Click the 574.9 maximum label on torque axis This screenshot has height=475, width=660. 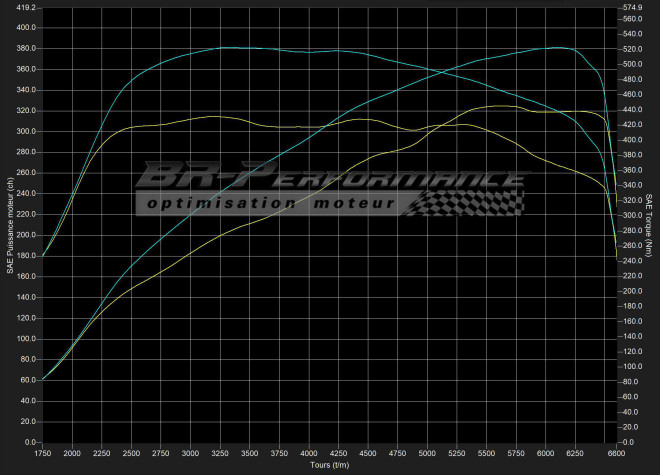tap(633, 7)
